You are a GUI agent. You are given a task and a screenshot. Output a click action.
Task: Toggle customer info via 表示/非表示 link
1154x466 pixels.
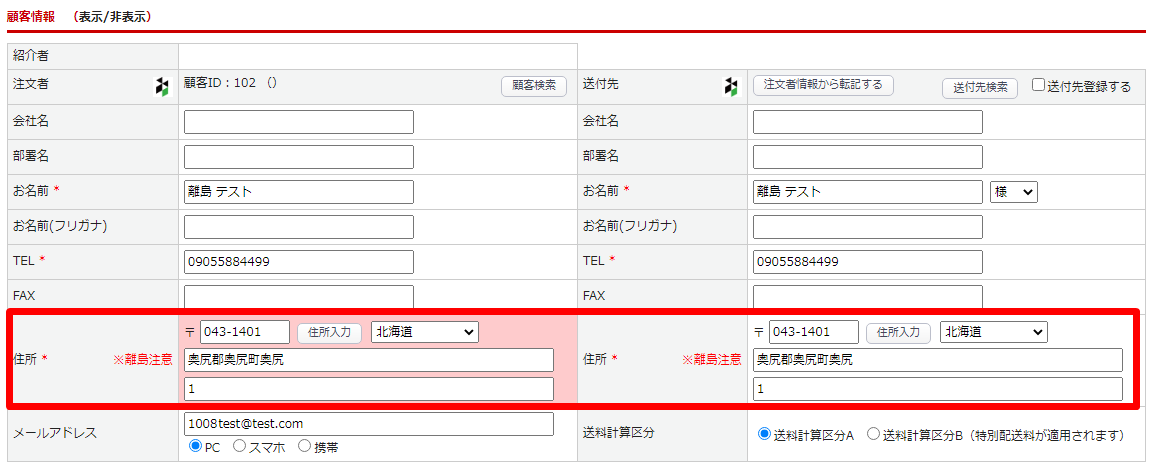113,17
